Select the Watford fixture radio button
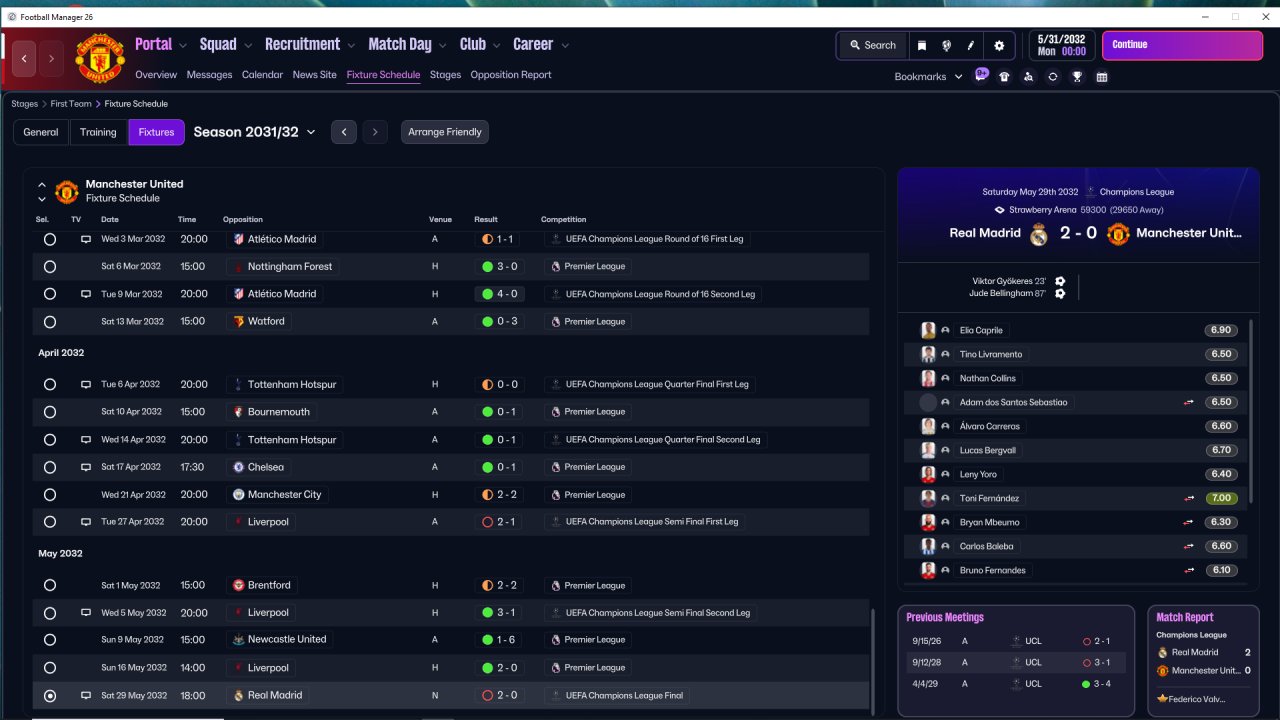1280x720 pixels. [50, 322]
